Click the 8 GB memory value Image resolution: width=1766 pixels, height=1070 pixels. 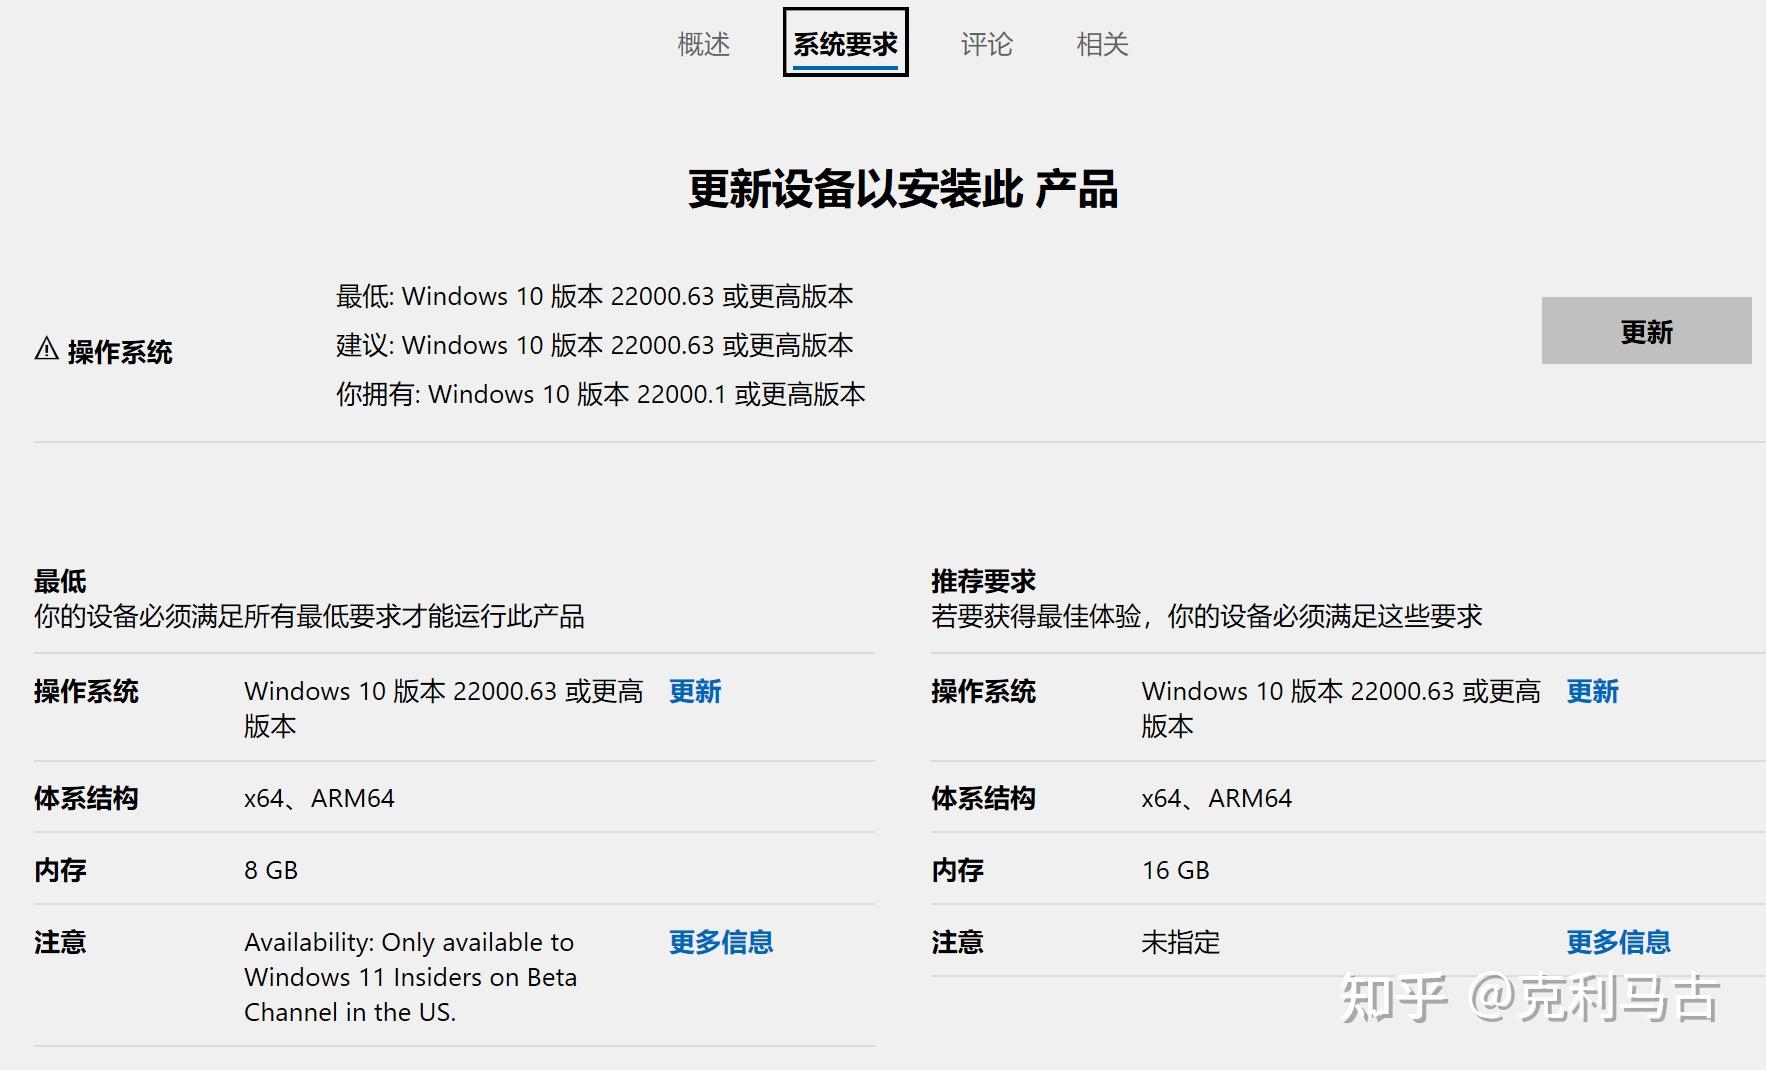coord(271,870)
